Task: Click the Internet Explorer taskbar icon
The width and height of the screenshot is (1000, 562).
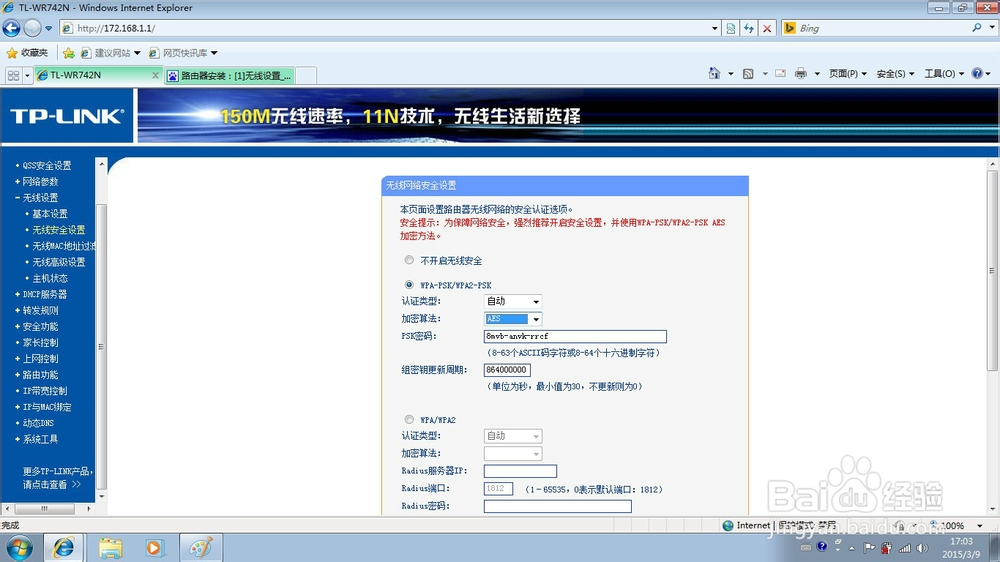Action: click(x=63, y=547)
